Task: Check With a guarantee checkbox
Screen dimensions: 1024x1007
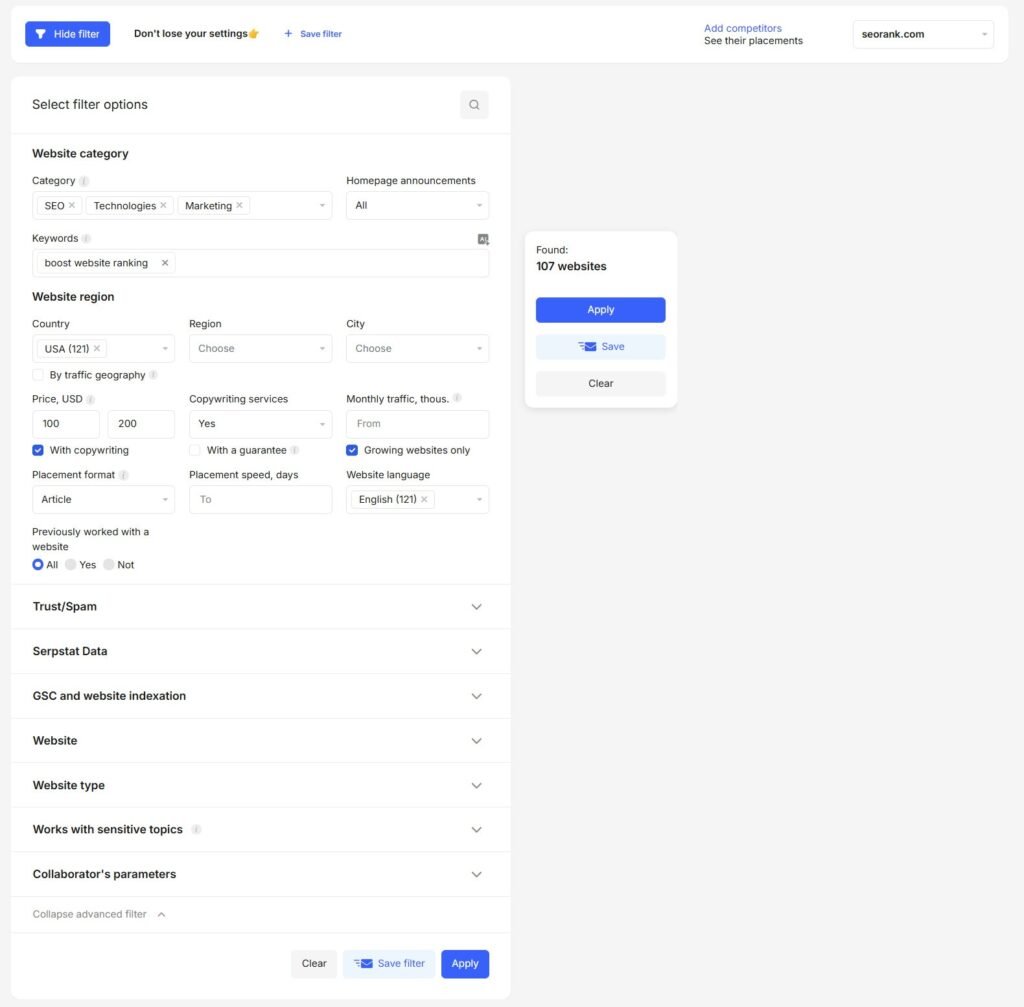Action: [x=195, y=450]
